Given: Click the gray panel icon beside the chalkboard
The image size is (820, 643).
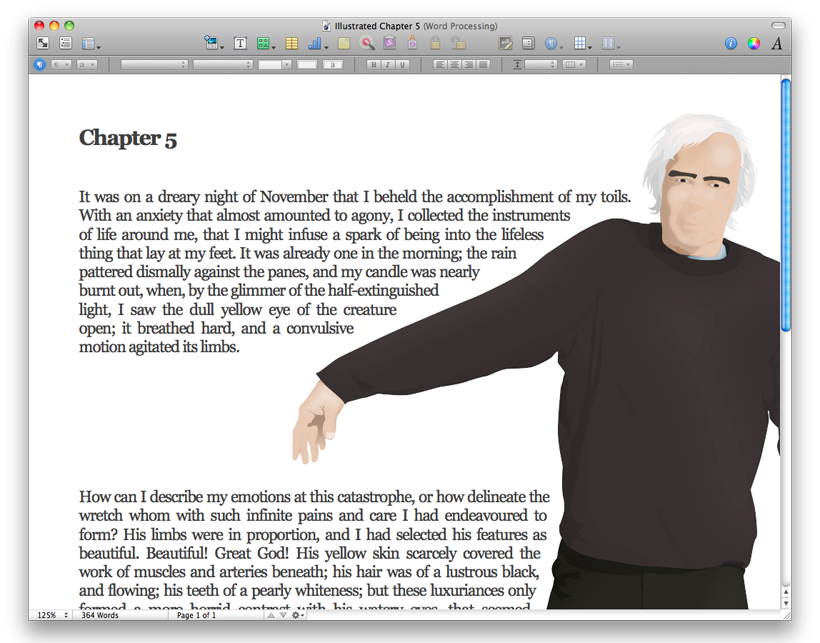Looking at the screenshot, I should point(528,43).
